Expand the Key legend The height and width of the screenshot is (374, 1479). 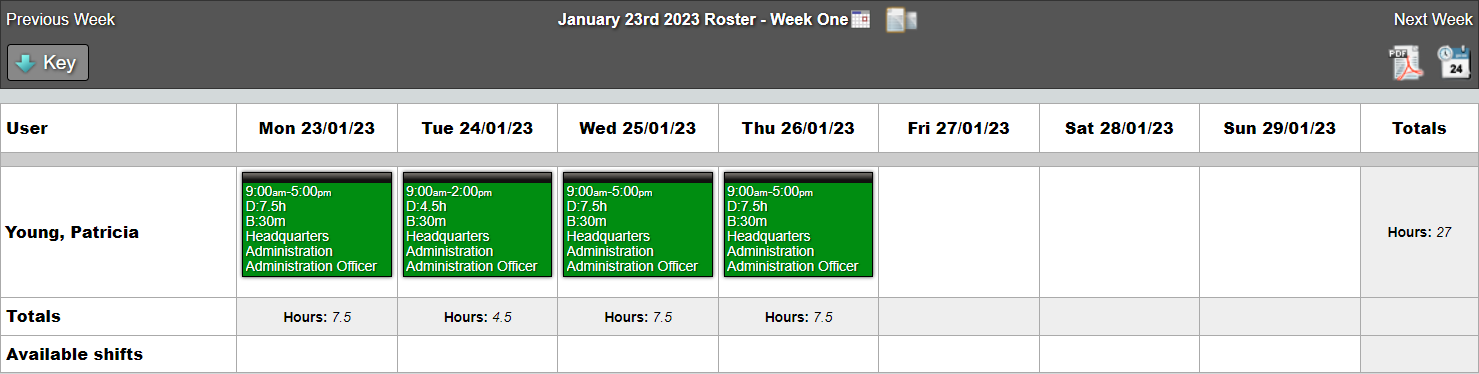click(x=48, y=63)
